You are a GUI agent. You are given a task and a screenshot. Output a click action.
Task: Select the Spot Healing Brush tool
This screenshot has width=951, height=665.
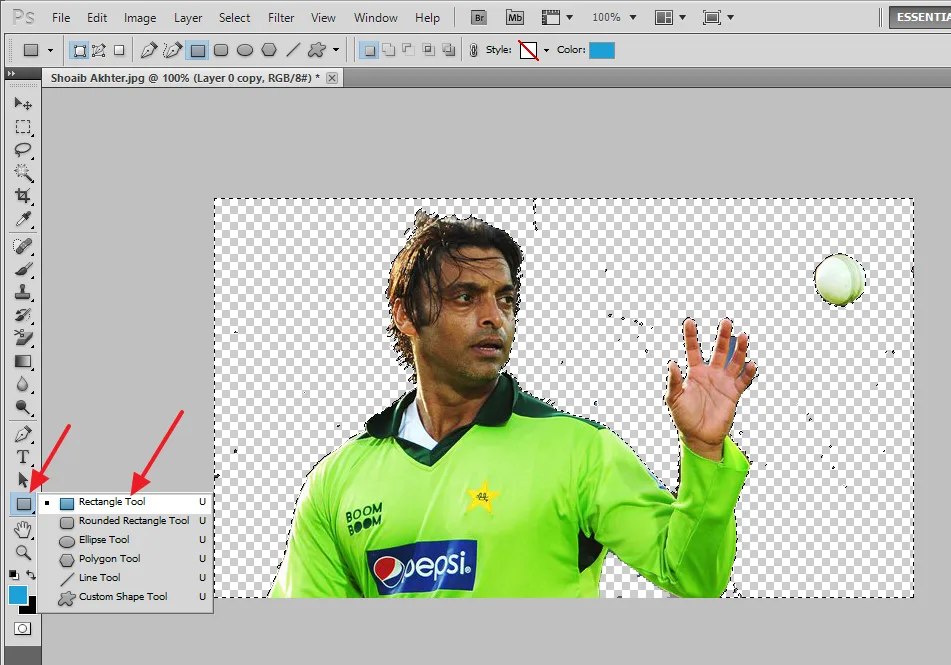(23, 246)
